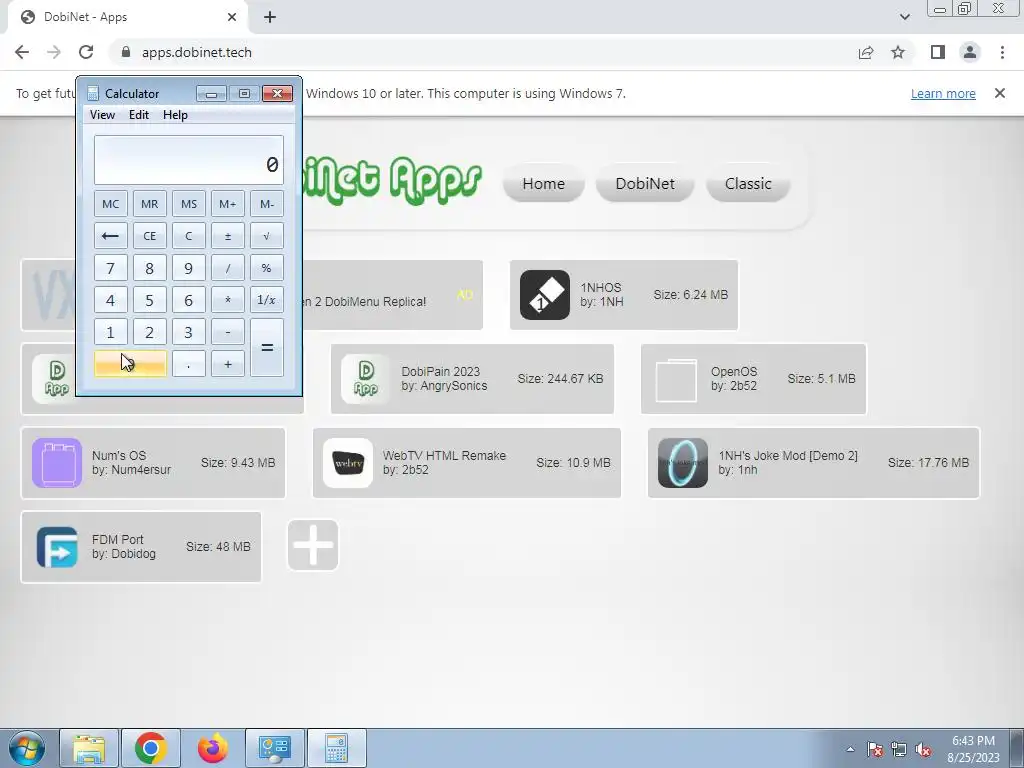Click Calculator plus button
This screenshot has width=1024, height=768.
pyautogui.click(x=228, y=364)
